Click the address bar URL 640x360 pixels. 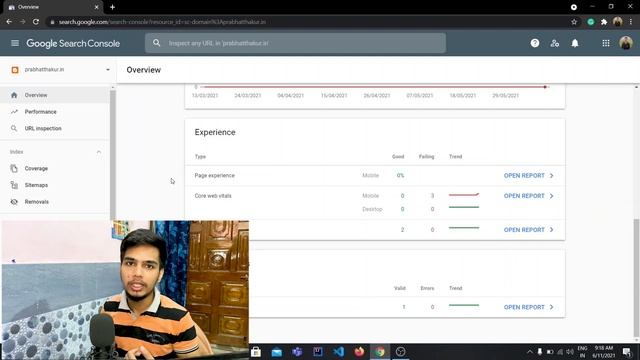162,22
